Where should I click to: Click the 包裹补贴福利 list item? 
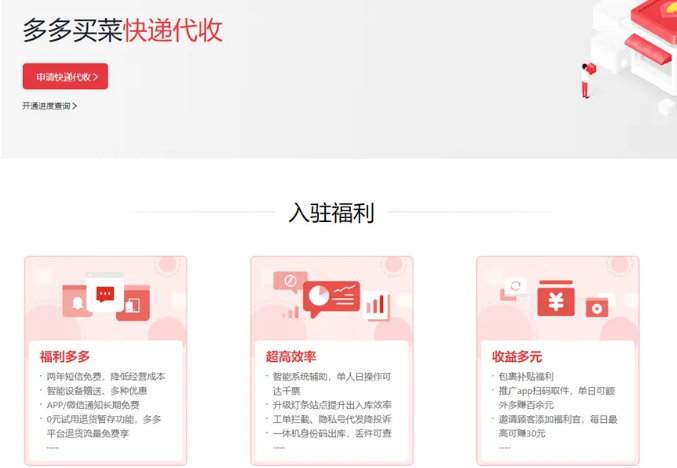[x=525, y=377]
